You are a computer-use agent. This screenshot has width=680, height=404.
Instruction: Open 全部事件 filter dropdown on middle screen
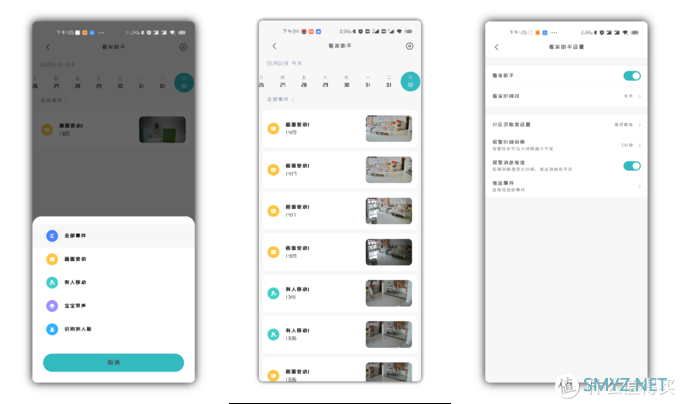(280, 99)
